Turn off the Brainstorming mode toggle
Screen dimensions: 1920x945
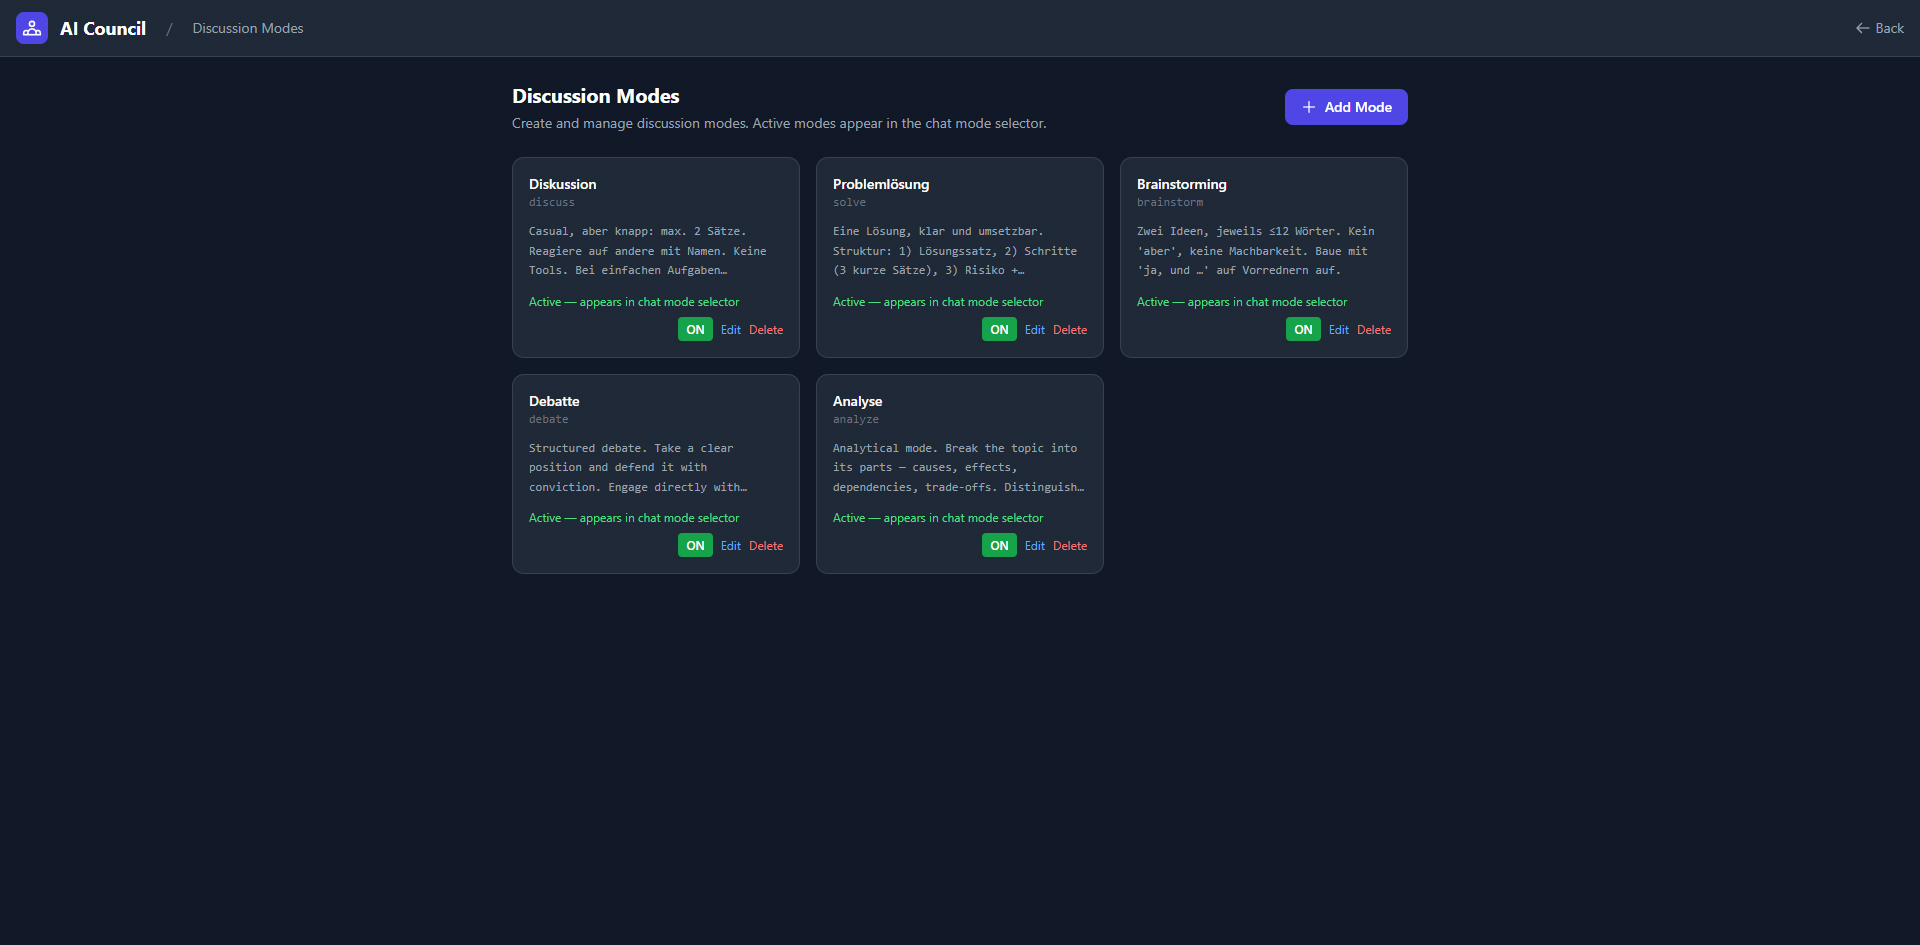(x=1303, y=330)
